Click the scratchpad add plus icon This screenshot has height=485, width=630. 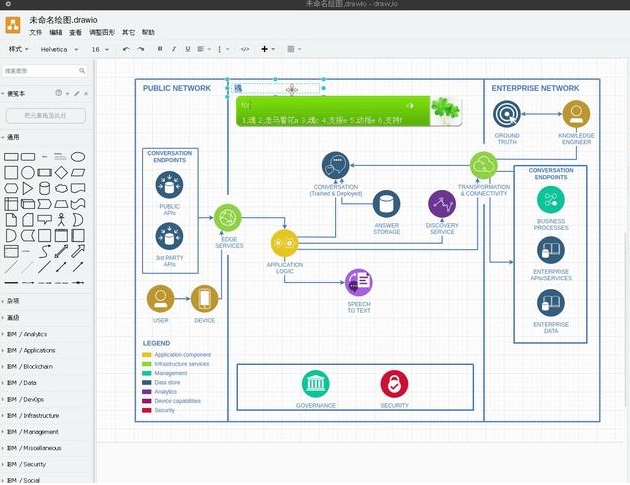(68, 93)
